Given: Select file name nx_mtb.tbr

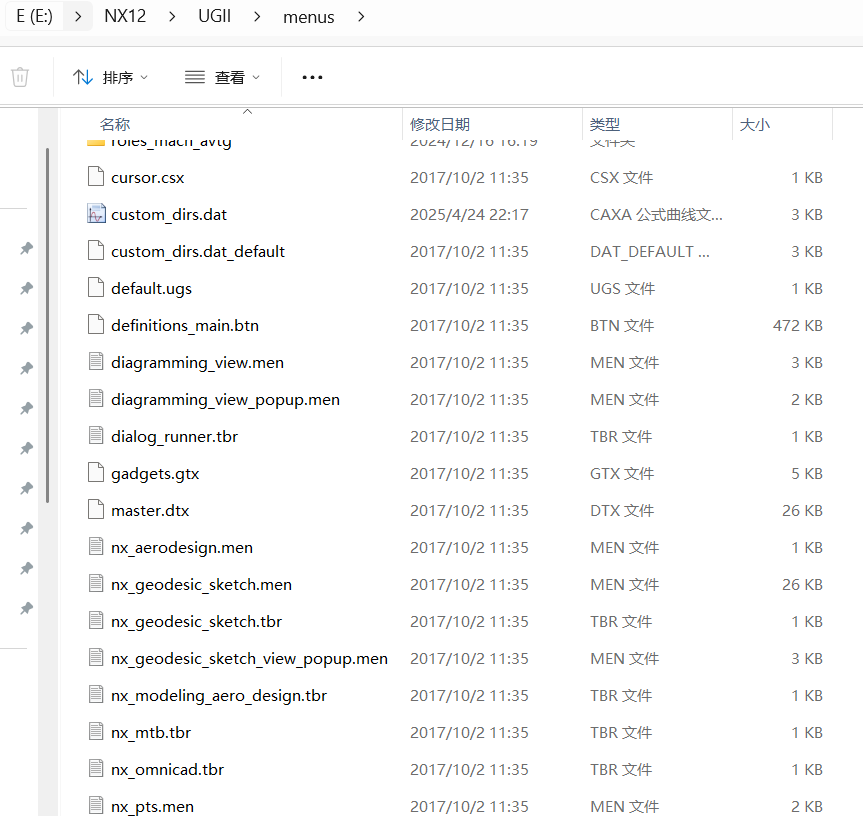Looking at the screenshot, I should (x=151, y=733).
